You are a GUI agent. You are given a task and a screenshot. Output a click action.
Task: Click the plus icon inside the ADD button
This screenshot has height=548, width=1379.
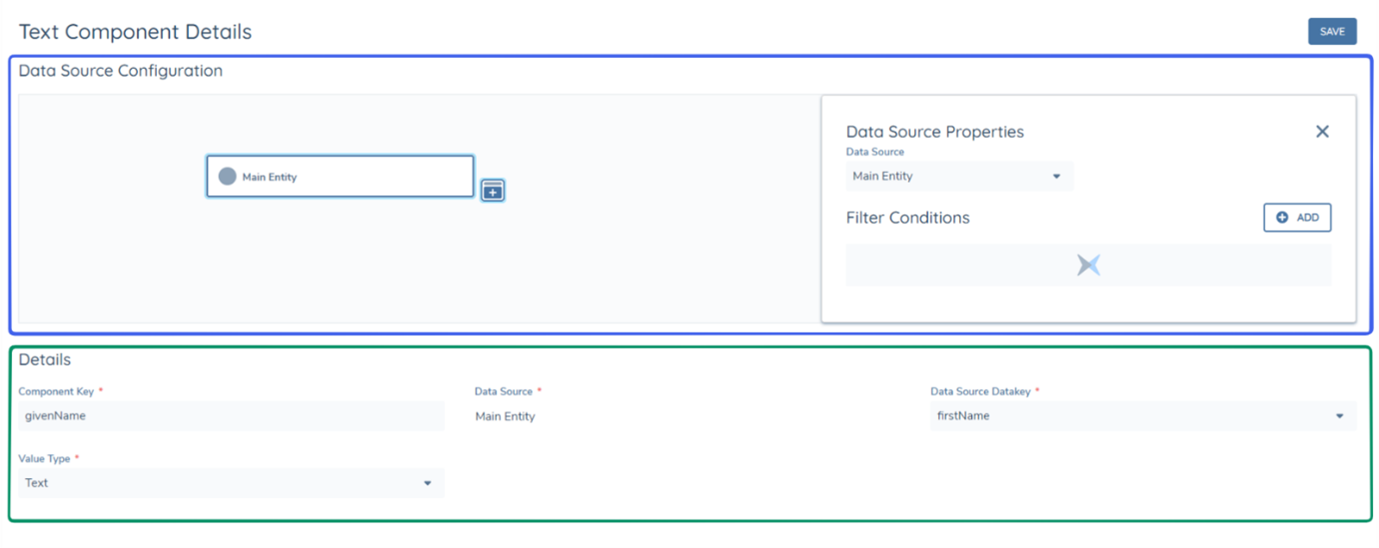(1282, 218)
